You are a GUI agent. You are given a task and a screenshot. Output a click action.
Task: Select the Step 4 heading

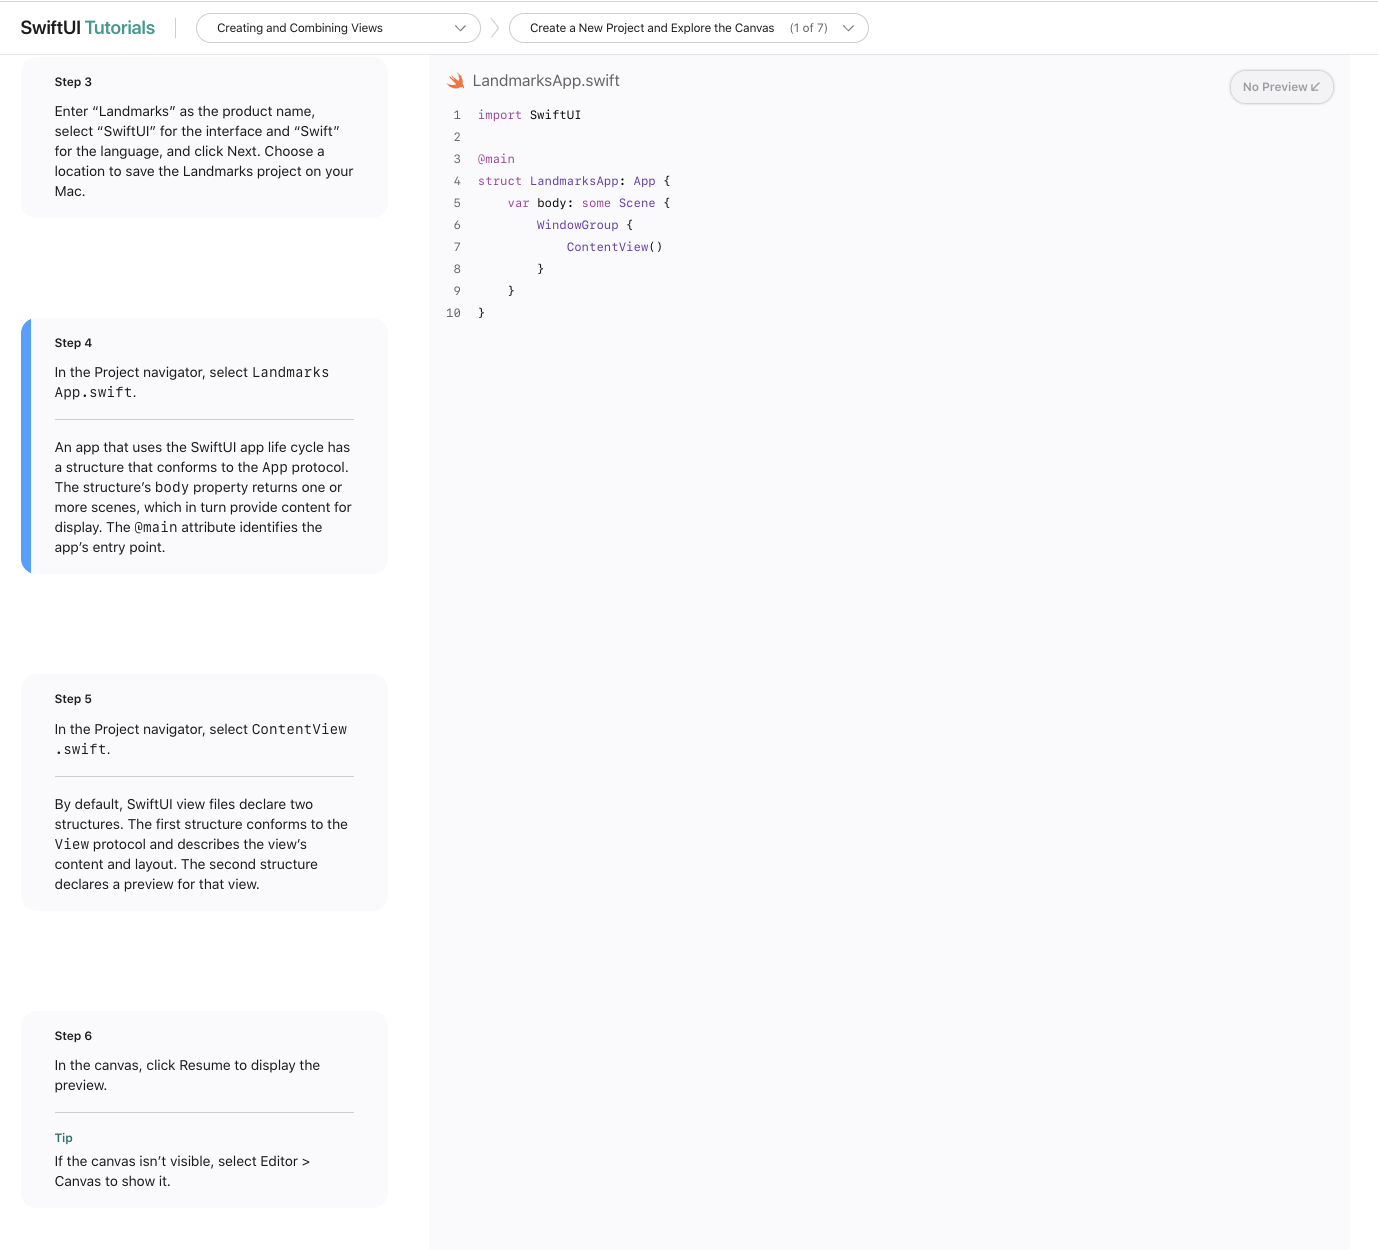[x=73, y=343]
